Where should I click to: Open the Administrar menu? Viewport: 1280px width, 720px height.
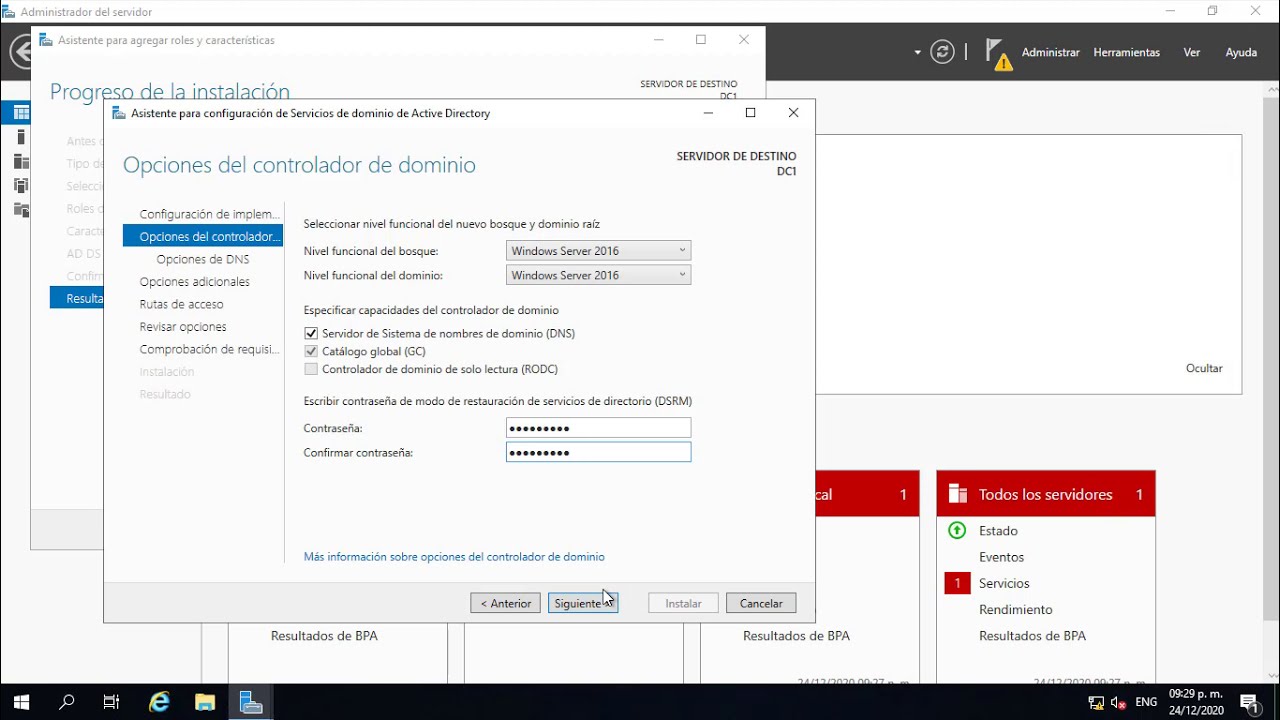pyautogui.click(x=1050, y=52)
